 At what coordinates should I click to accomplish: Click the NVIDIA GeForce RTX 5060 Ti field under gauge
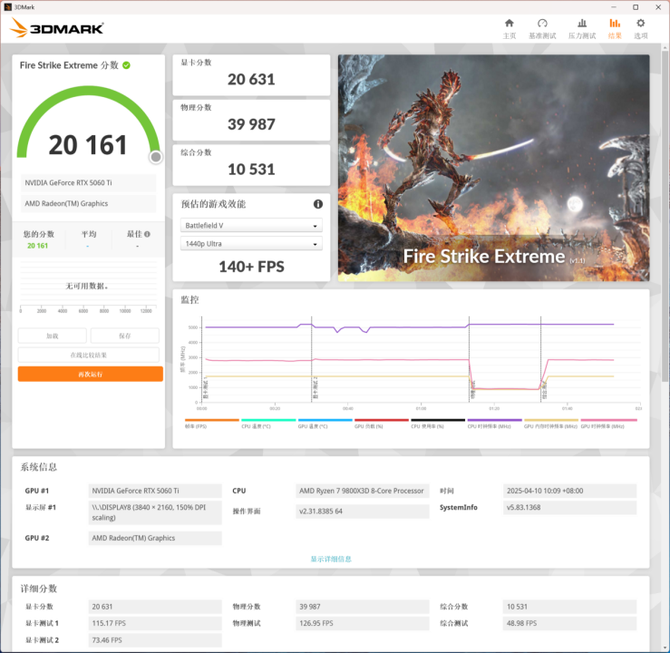coord(88,183)
